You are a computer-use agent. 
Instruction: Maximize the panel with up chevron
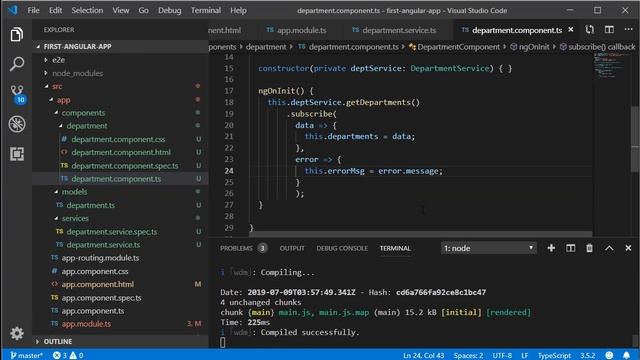609,248
